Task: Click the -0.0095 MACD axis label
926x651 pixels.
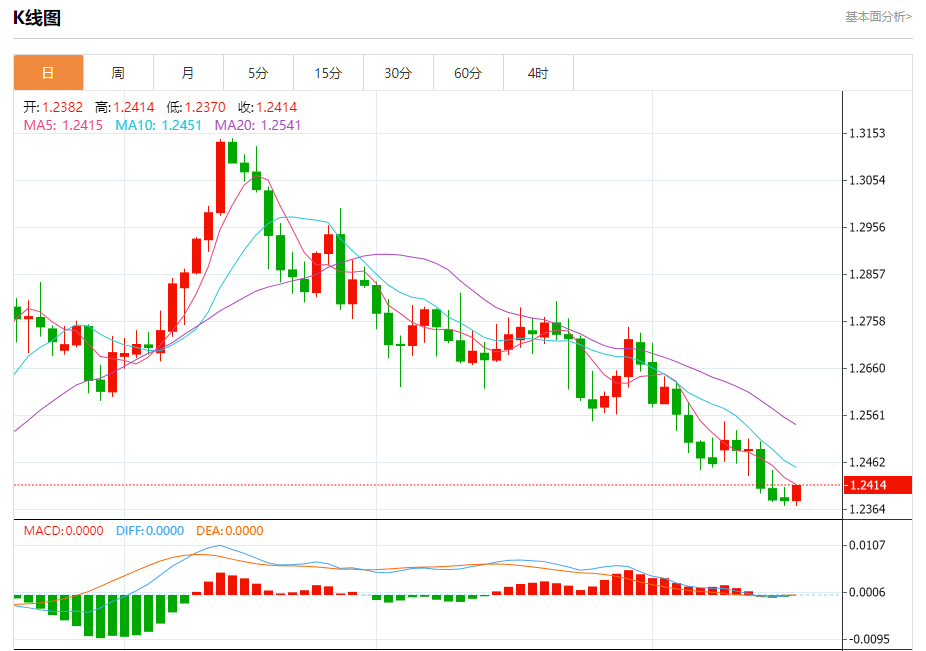Action: click(867, 639)
